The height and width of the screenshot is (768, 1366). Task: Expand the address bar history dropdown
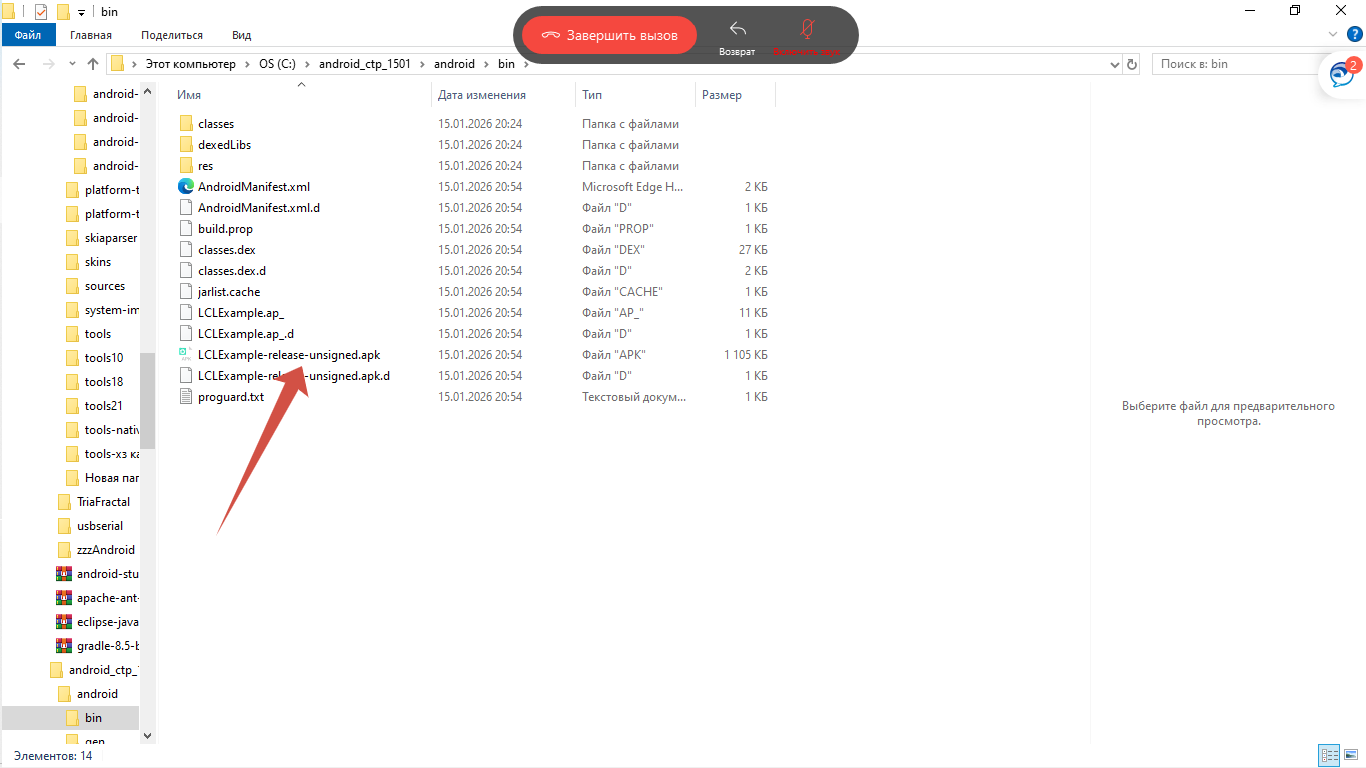click(x=1116, y=64)
